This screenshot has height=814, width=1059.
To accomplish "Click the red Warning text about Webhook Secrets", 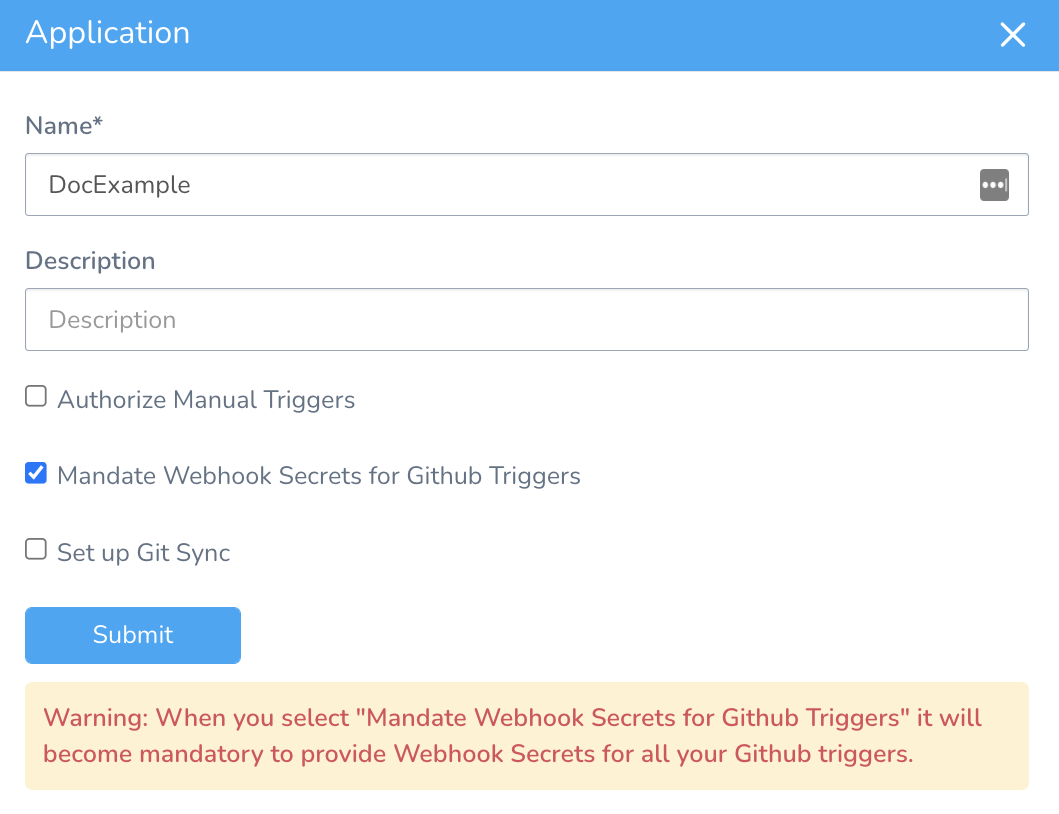I will point(512,736).
